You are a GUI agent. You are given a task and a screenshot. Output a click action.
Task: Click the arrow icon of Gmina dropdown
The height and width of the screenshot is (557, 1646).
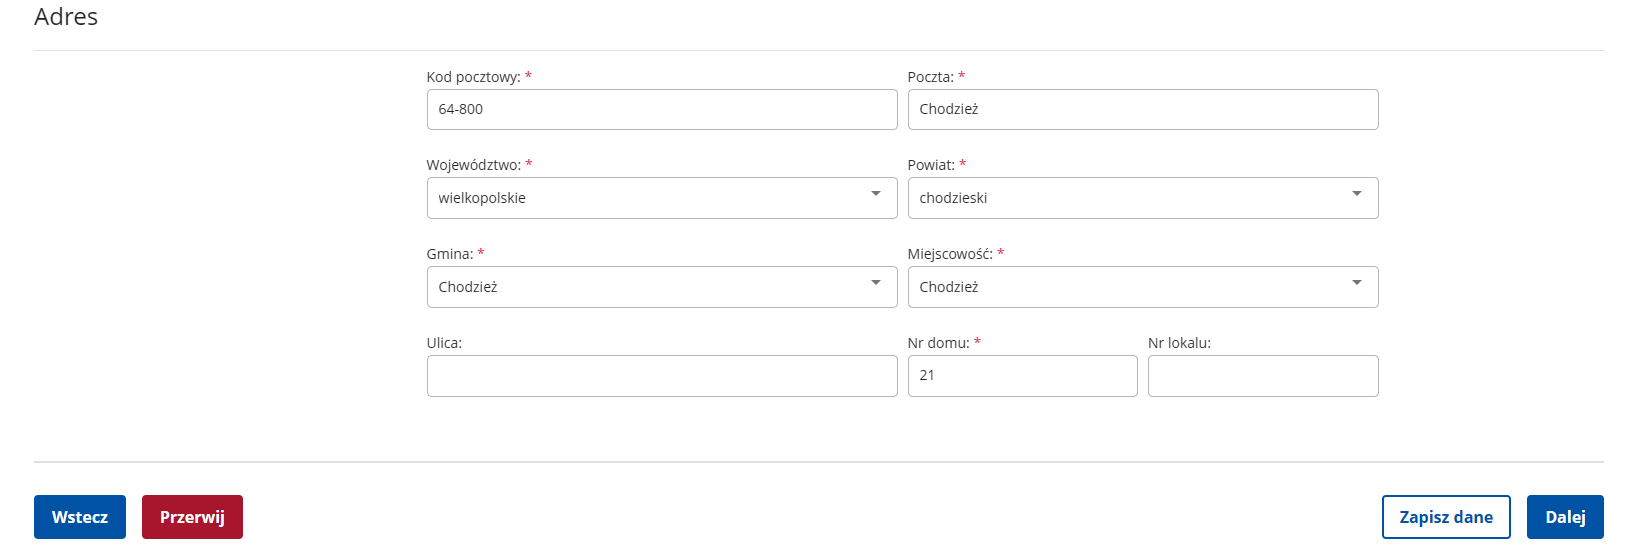(x=876, y=283)
